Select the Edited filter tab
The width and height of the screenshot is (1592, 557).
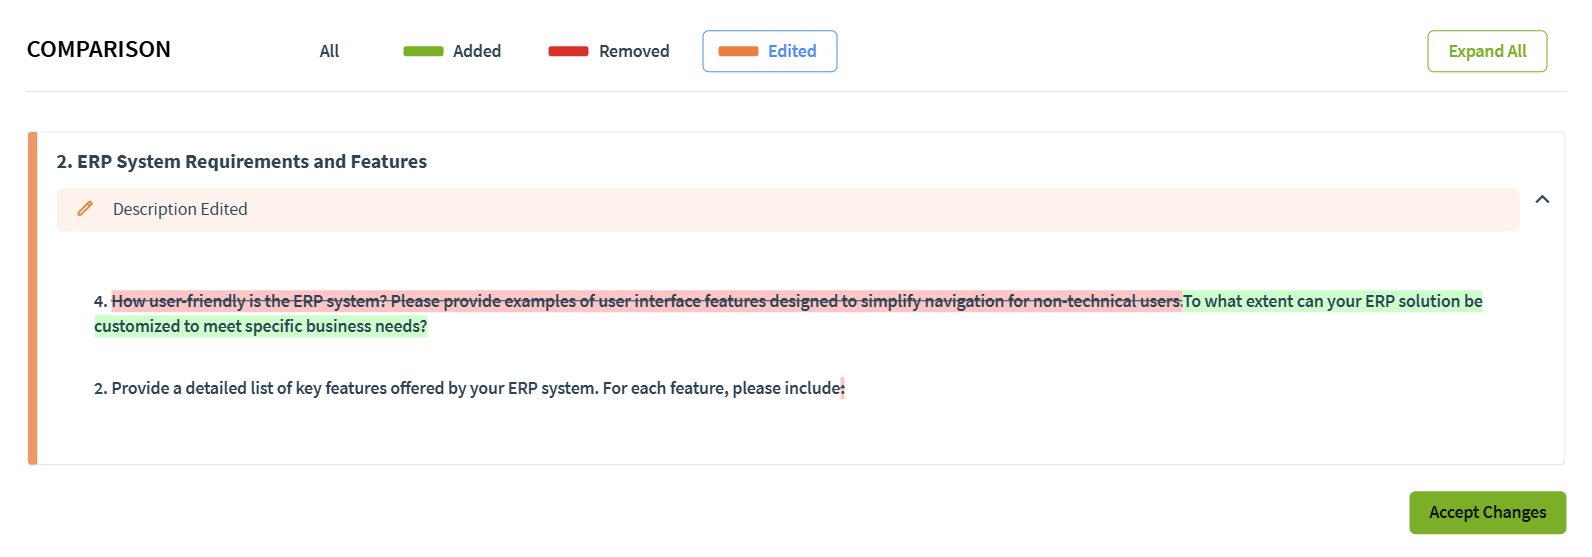point(770,51)
